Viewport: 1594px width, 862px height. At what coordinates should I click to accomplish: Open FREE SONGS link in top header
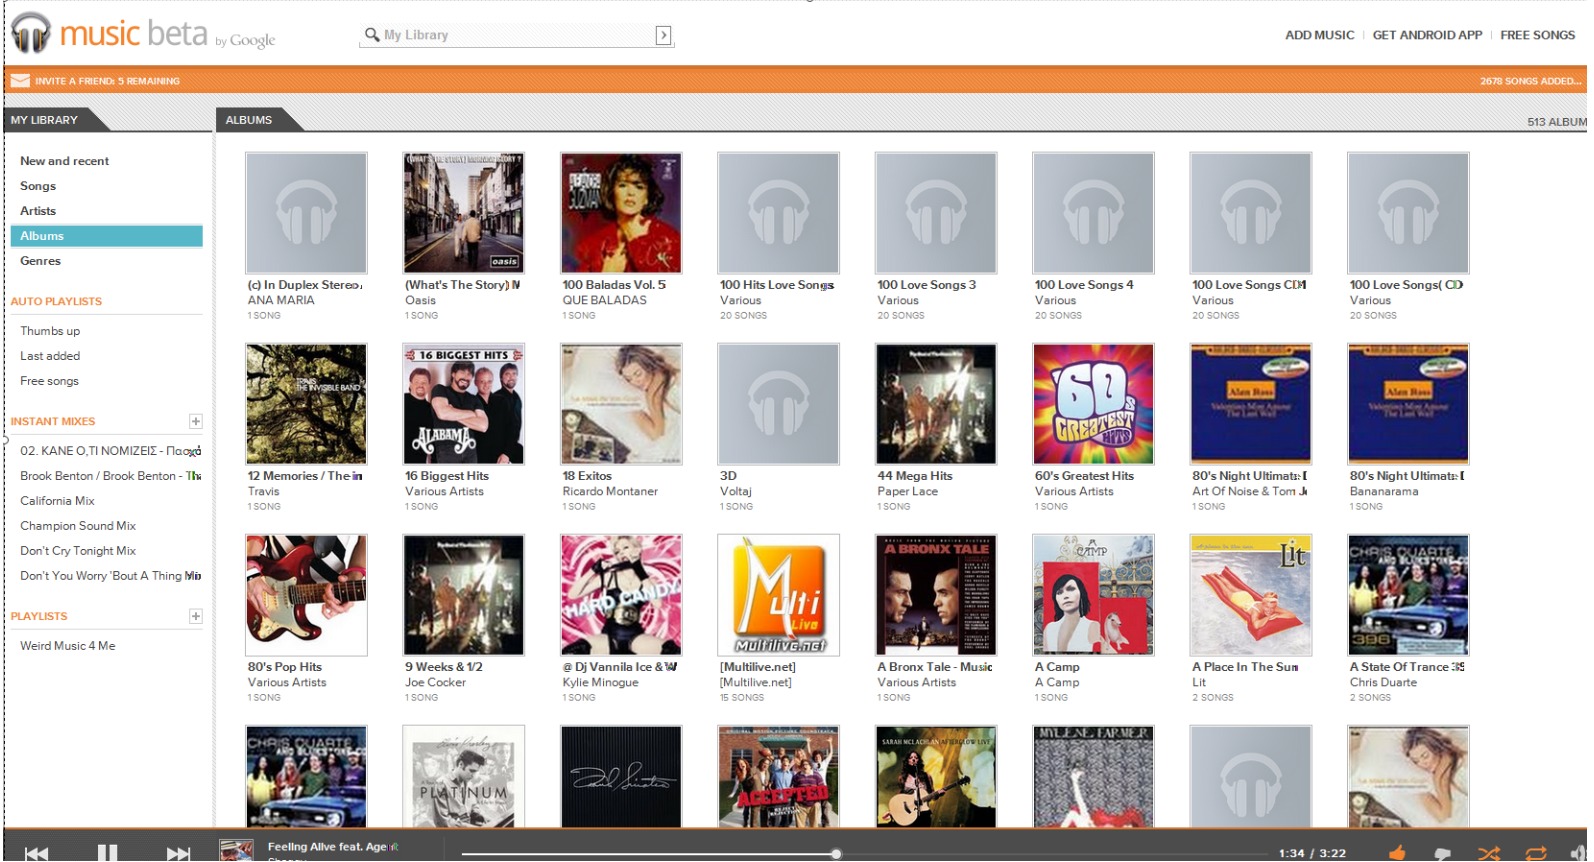tap(1537, 35)
